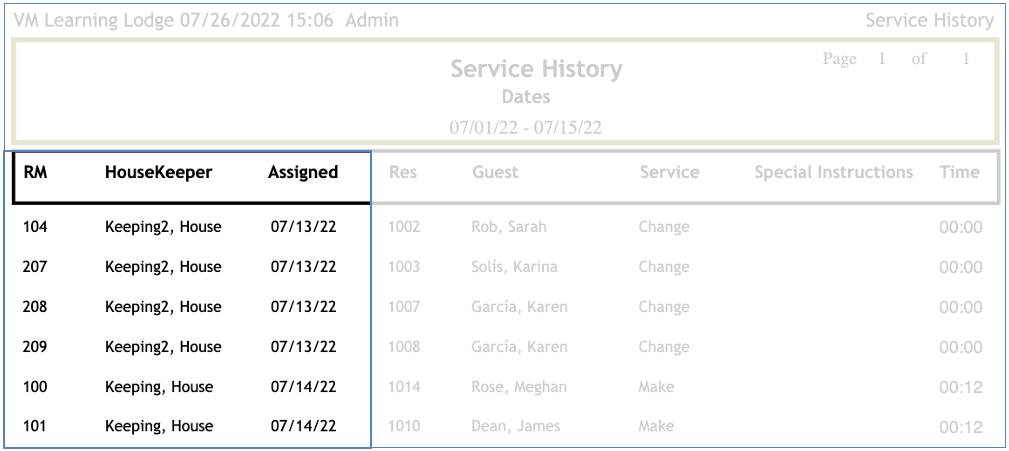1009x451 pixels.
Task: Click the Assigned column header
Action: (x=303, y=172)
